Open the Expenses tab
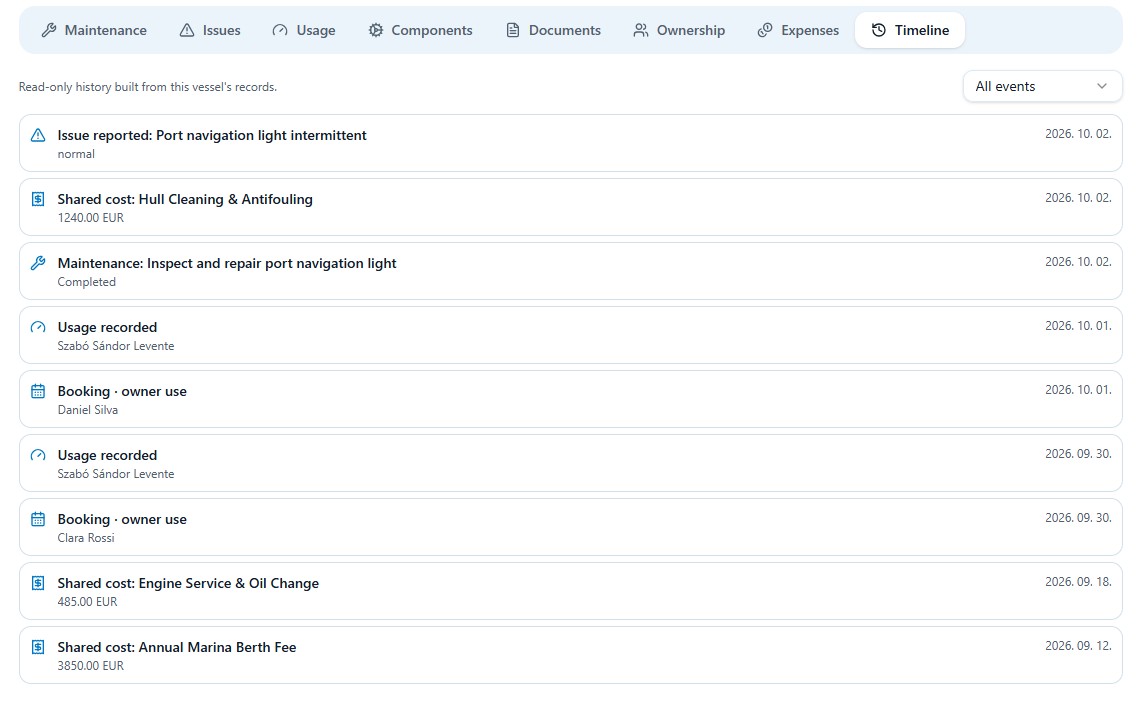 pos(798,30)
